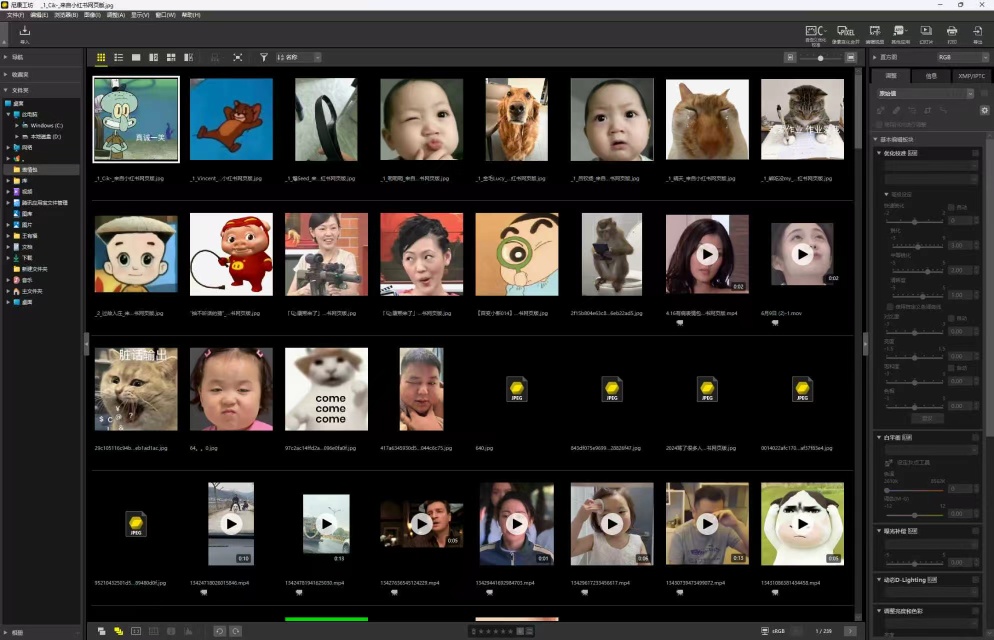Open the Browser (浏览器) menu

click(66, 15)
